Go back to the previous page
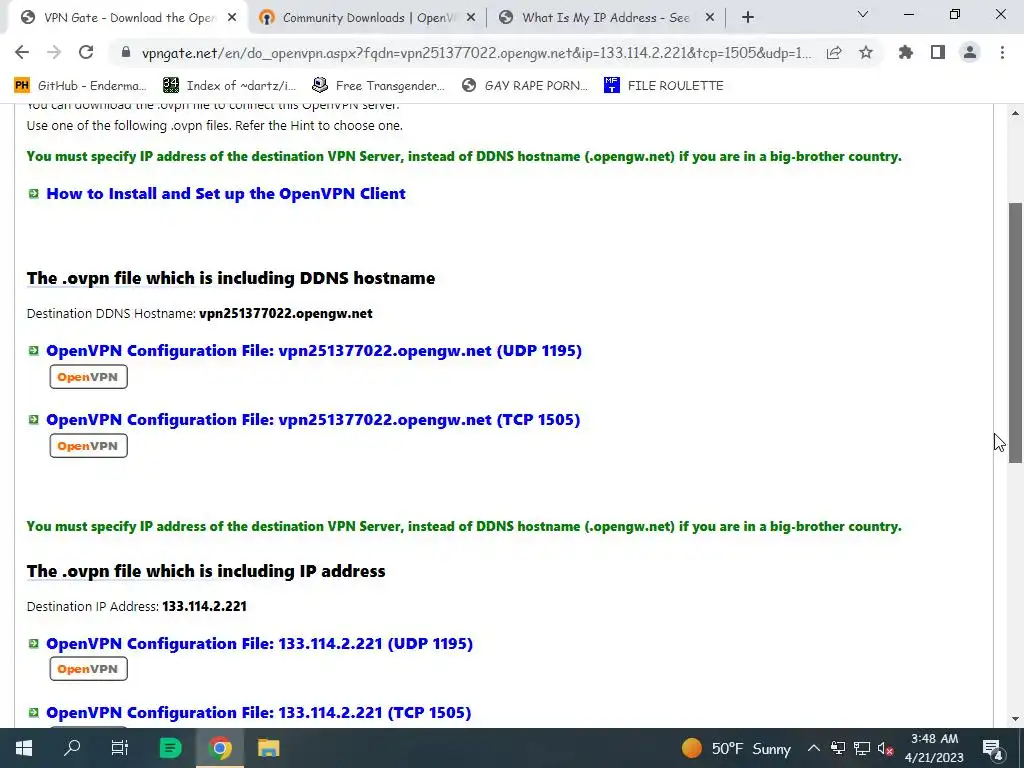This screenshot has height=768, width=1024. [x=22, y=52]
